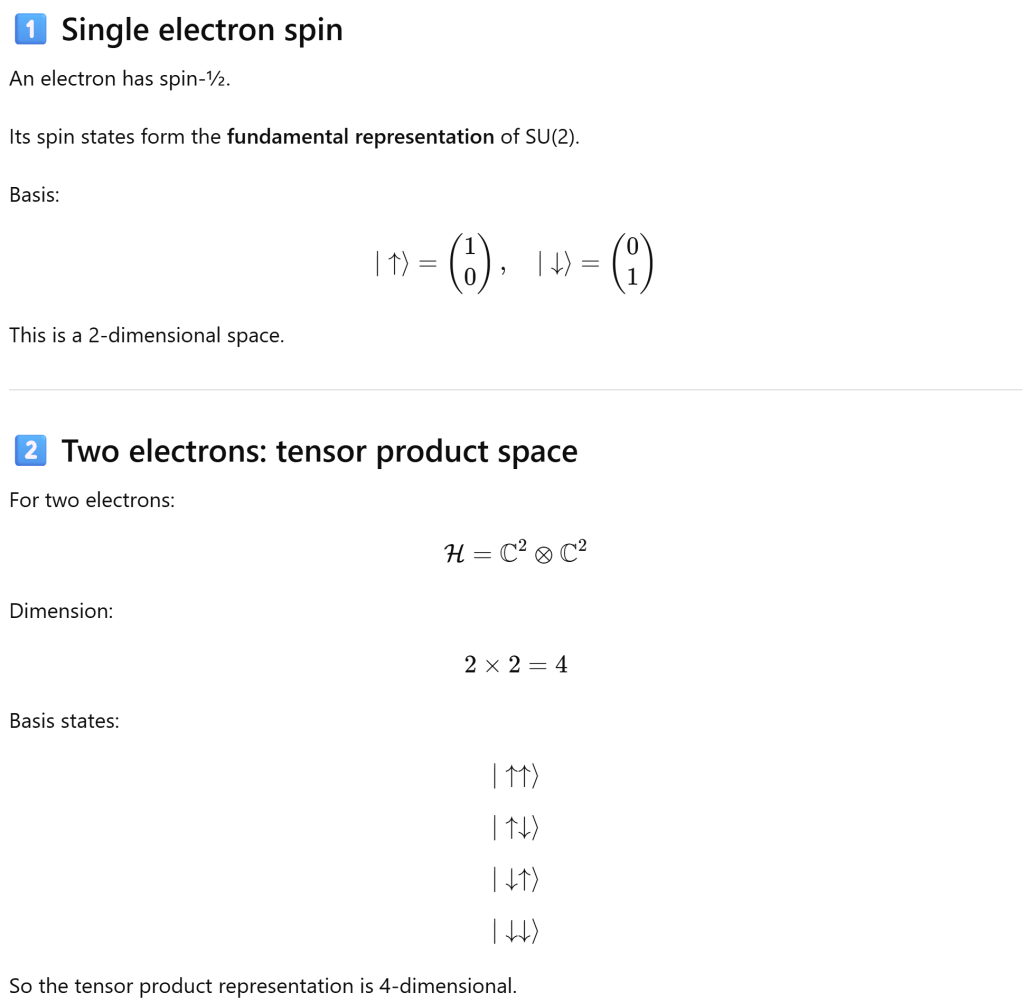Click the Hilbert space tensor product formula
Screen dimensions: 1023x1002
click(515, 553)
